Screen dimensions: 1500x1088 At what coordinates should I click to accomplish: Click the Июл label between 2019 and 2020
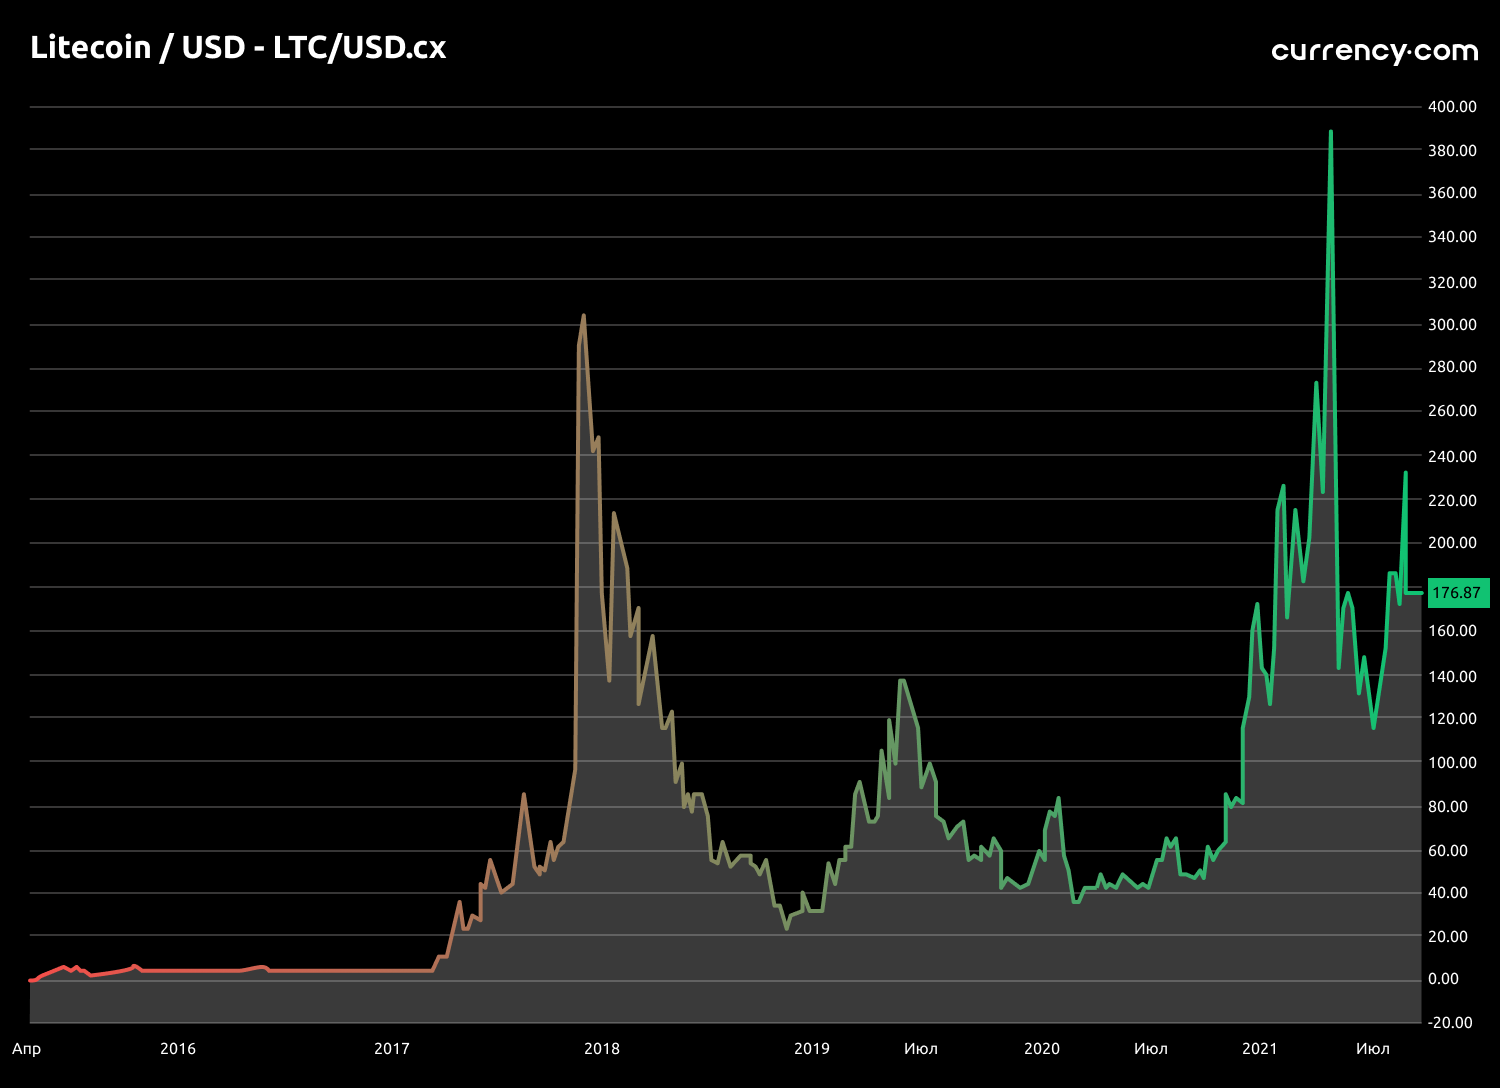(921, 1048)
